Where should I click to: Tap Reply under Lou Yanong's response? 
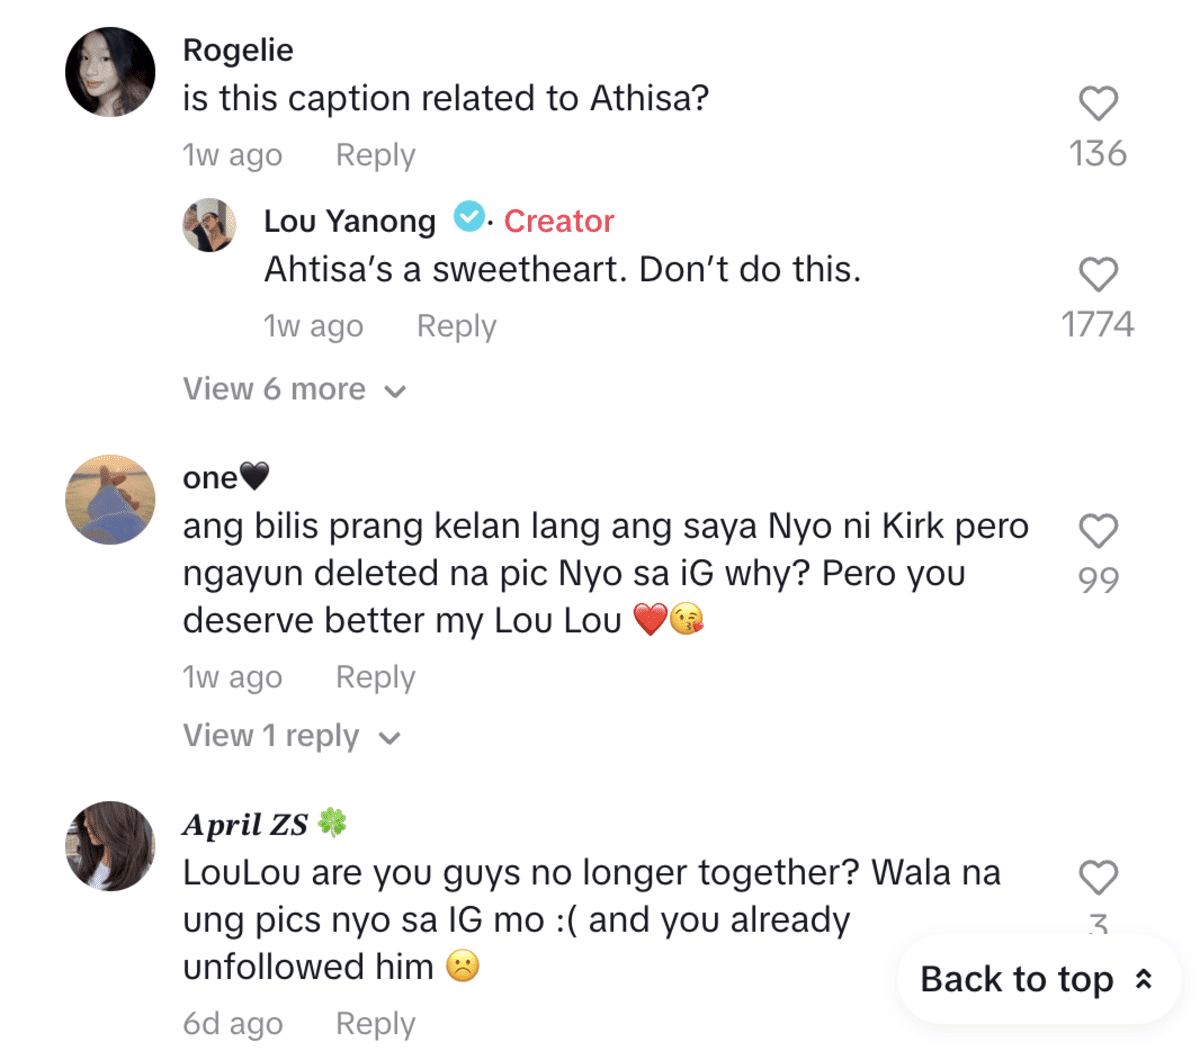456,326
